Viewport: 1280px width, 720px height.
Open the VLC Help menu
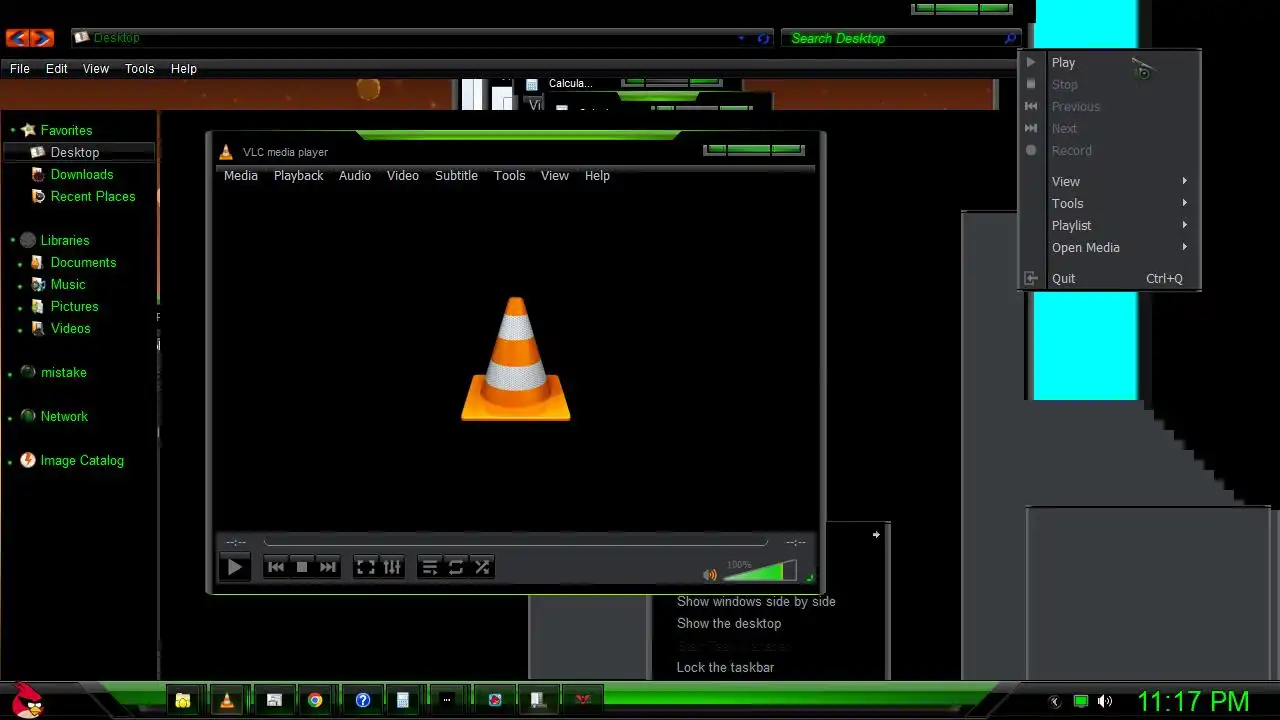tap(597, 175)
